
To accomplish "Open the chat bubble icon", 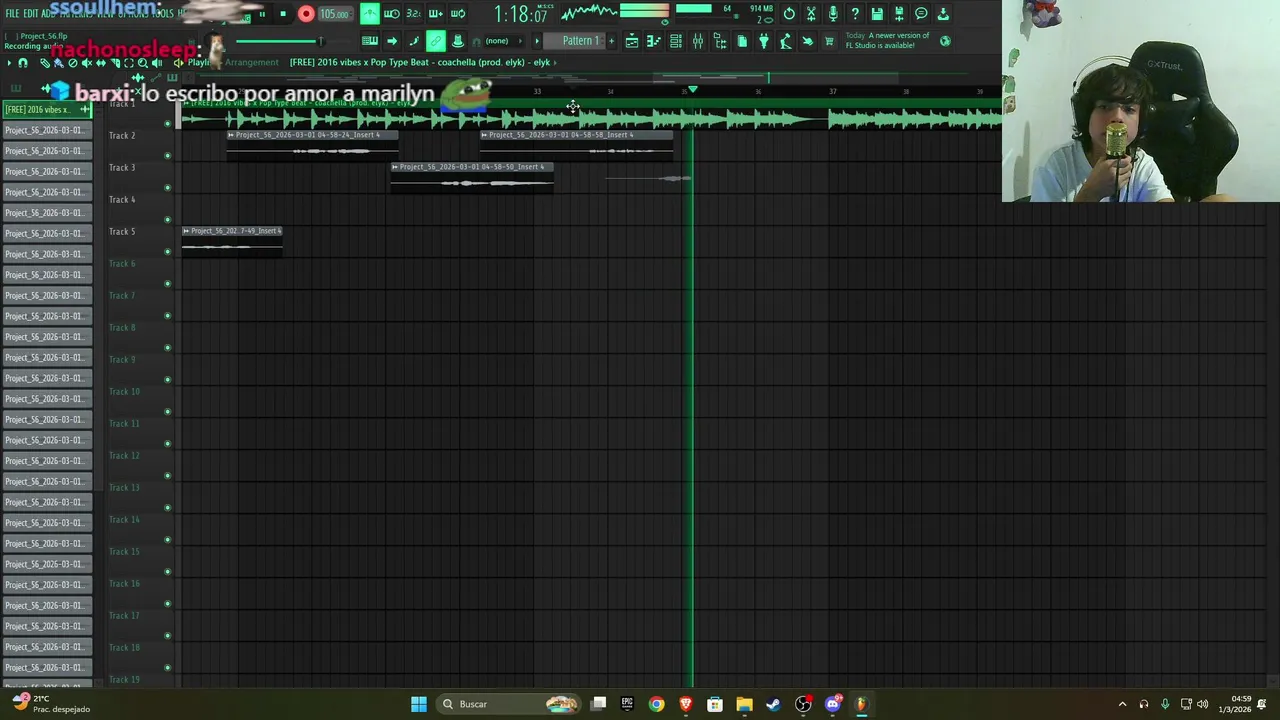I will 921,14.
